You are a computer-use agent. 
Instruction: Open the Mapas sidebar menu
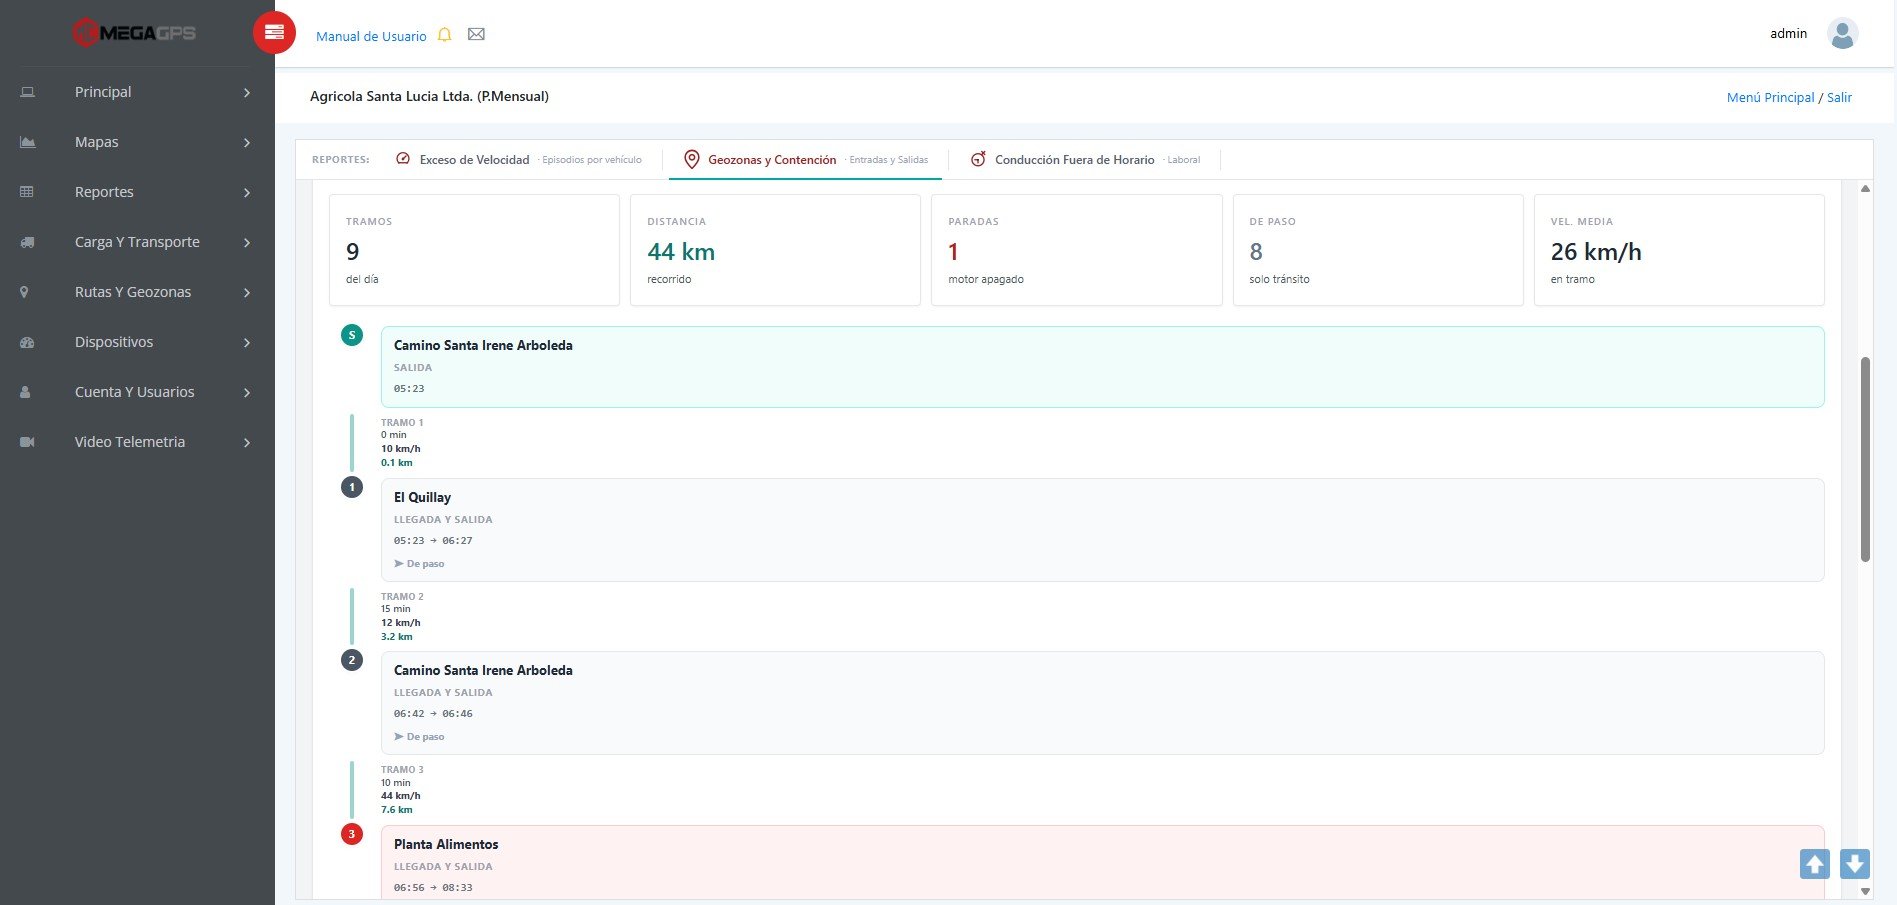(137, 142)
